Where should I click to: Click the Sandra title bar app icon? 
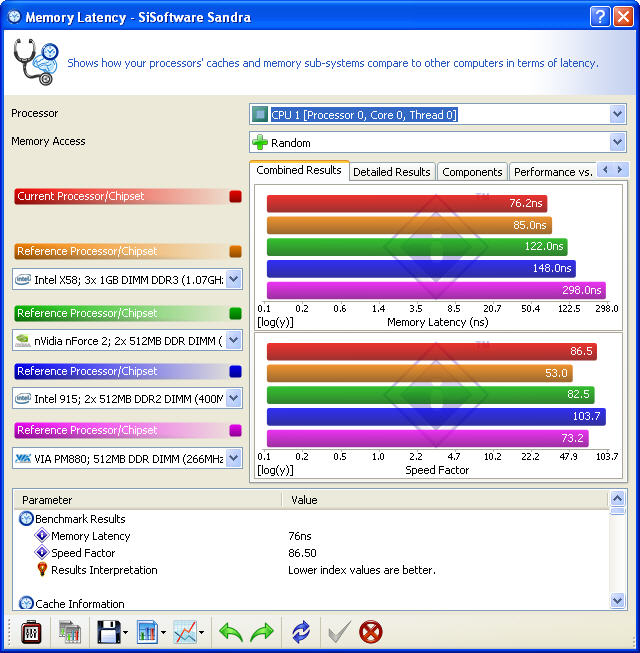(15, 17)
